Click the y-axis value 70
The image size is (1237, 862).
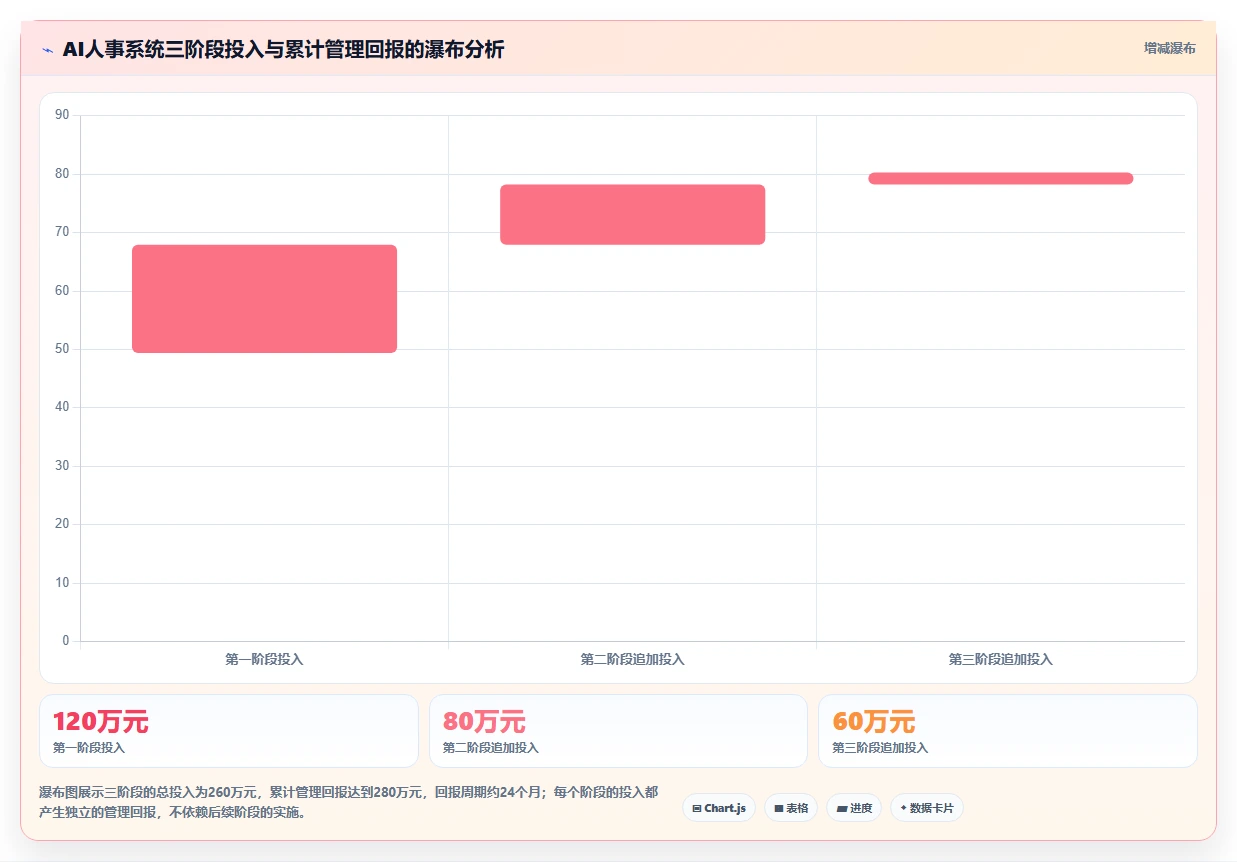[x=62, y=232]
